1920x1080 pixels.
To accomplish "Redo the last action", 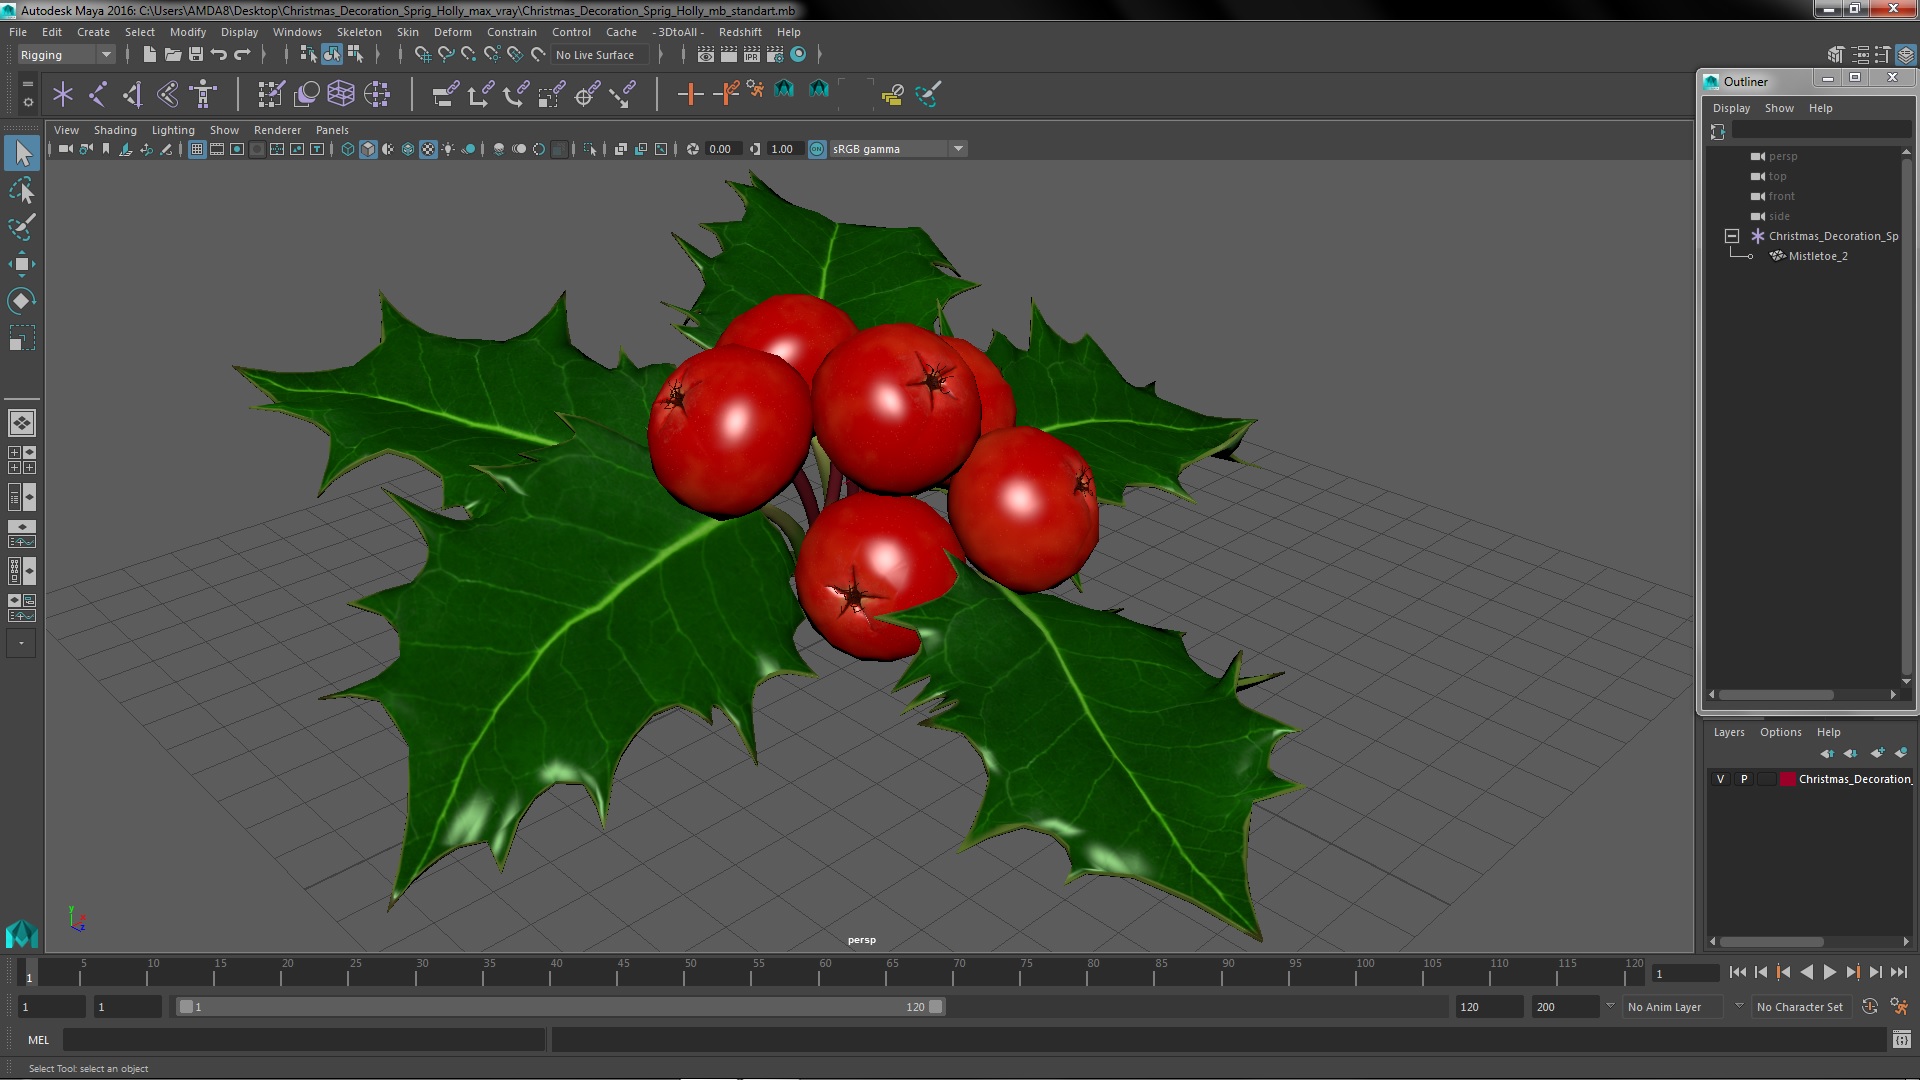I will pyautogui.click(x=242, y=54).
